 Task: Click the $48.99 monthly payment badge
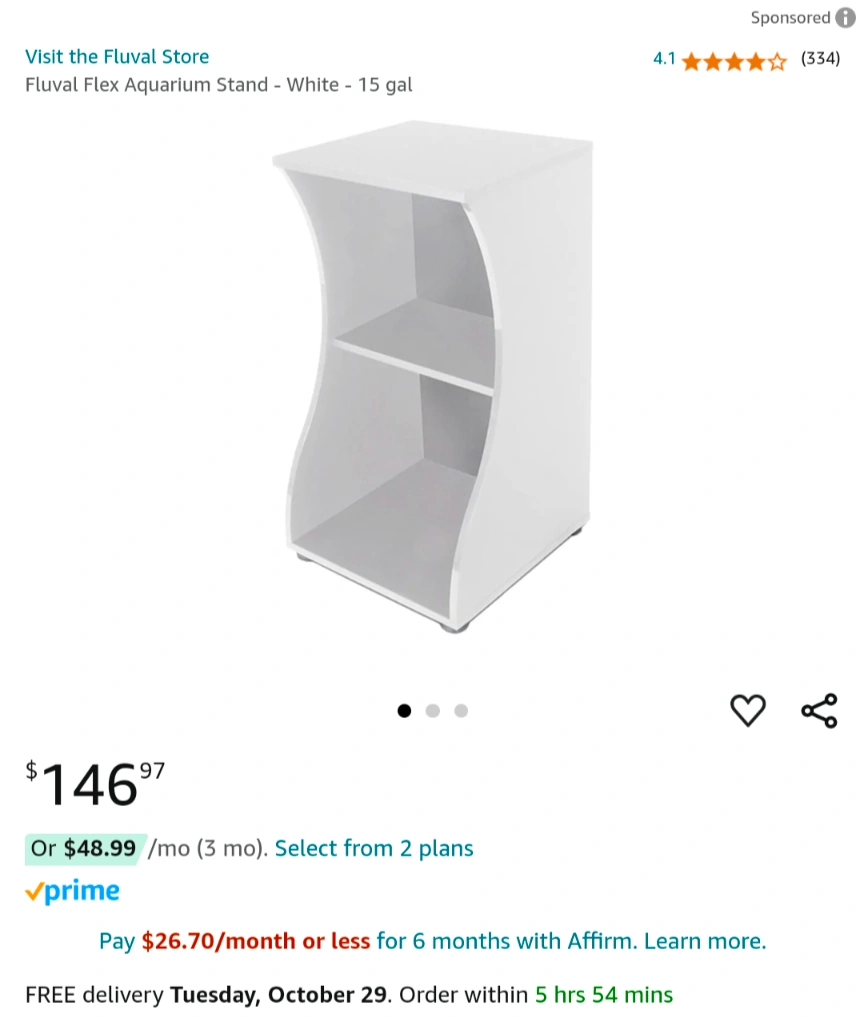[85, 849]
